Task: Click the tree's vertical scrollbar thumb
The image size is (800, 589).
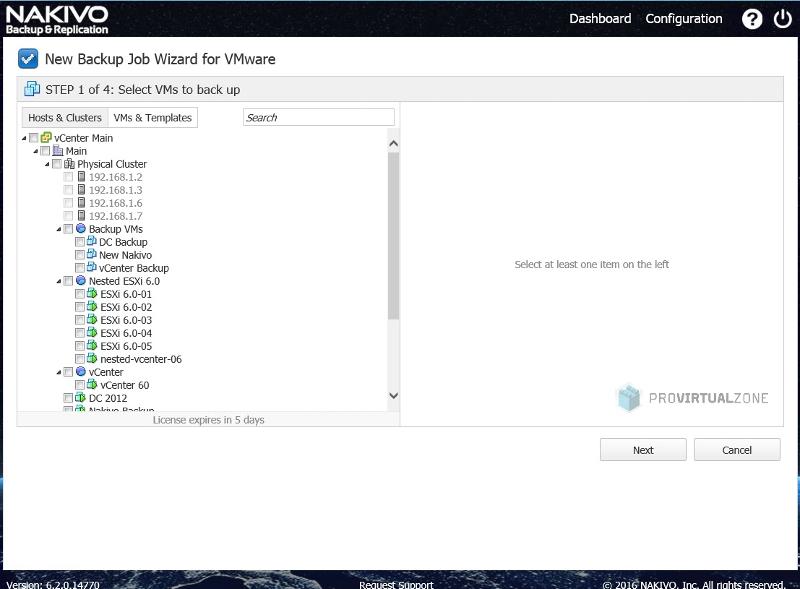Action: tap(393, 236)
